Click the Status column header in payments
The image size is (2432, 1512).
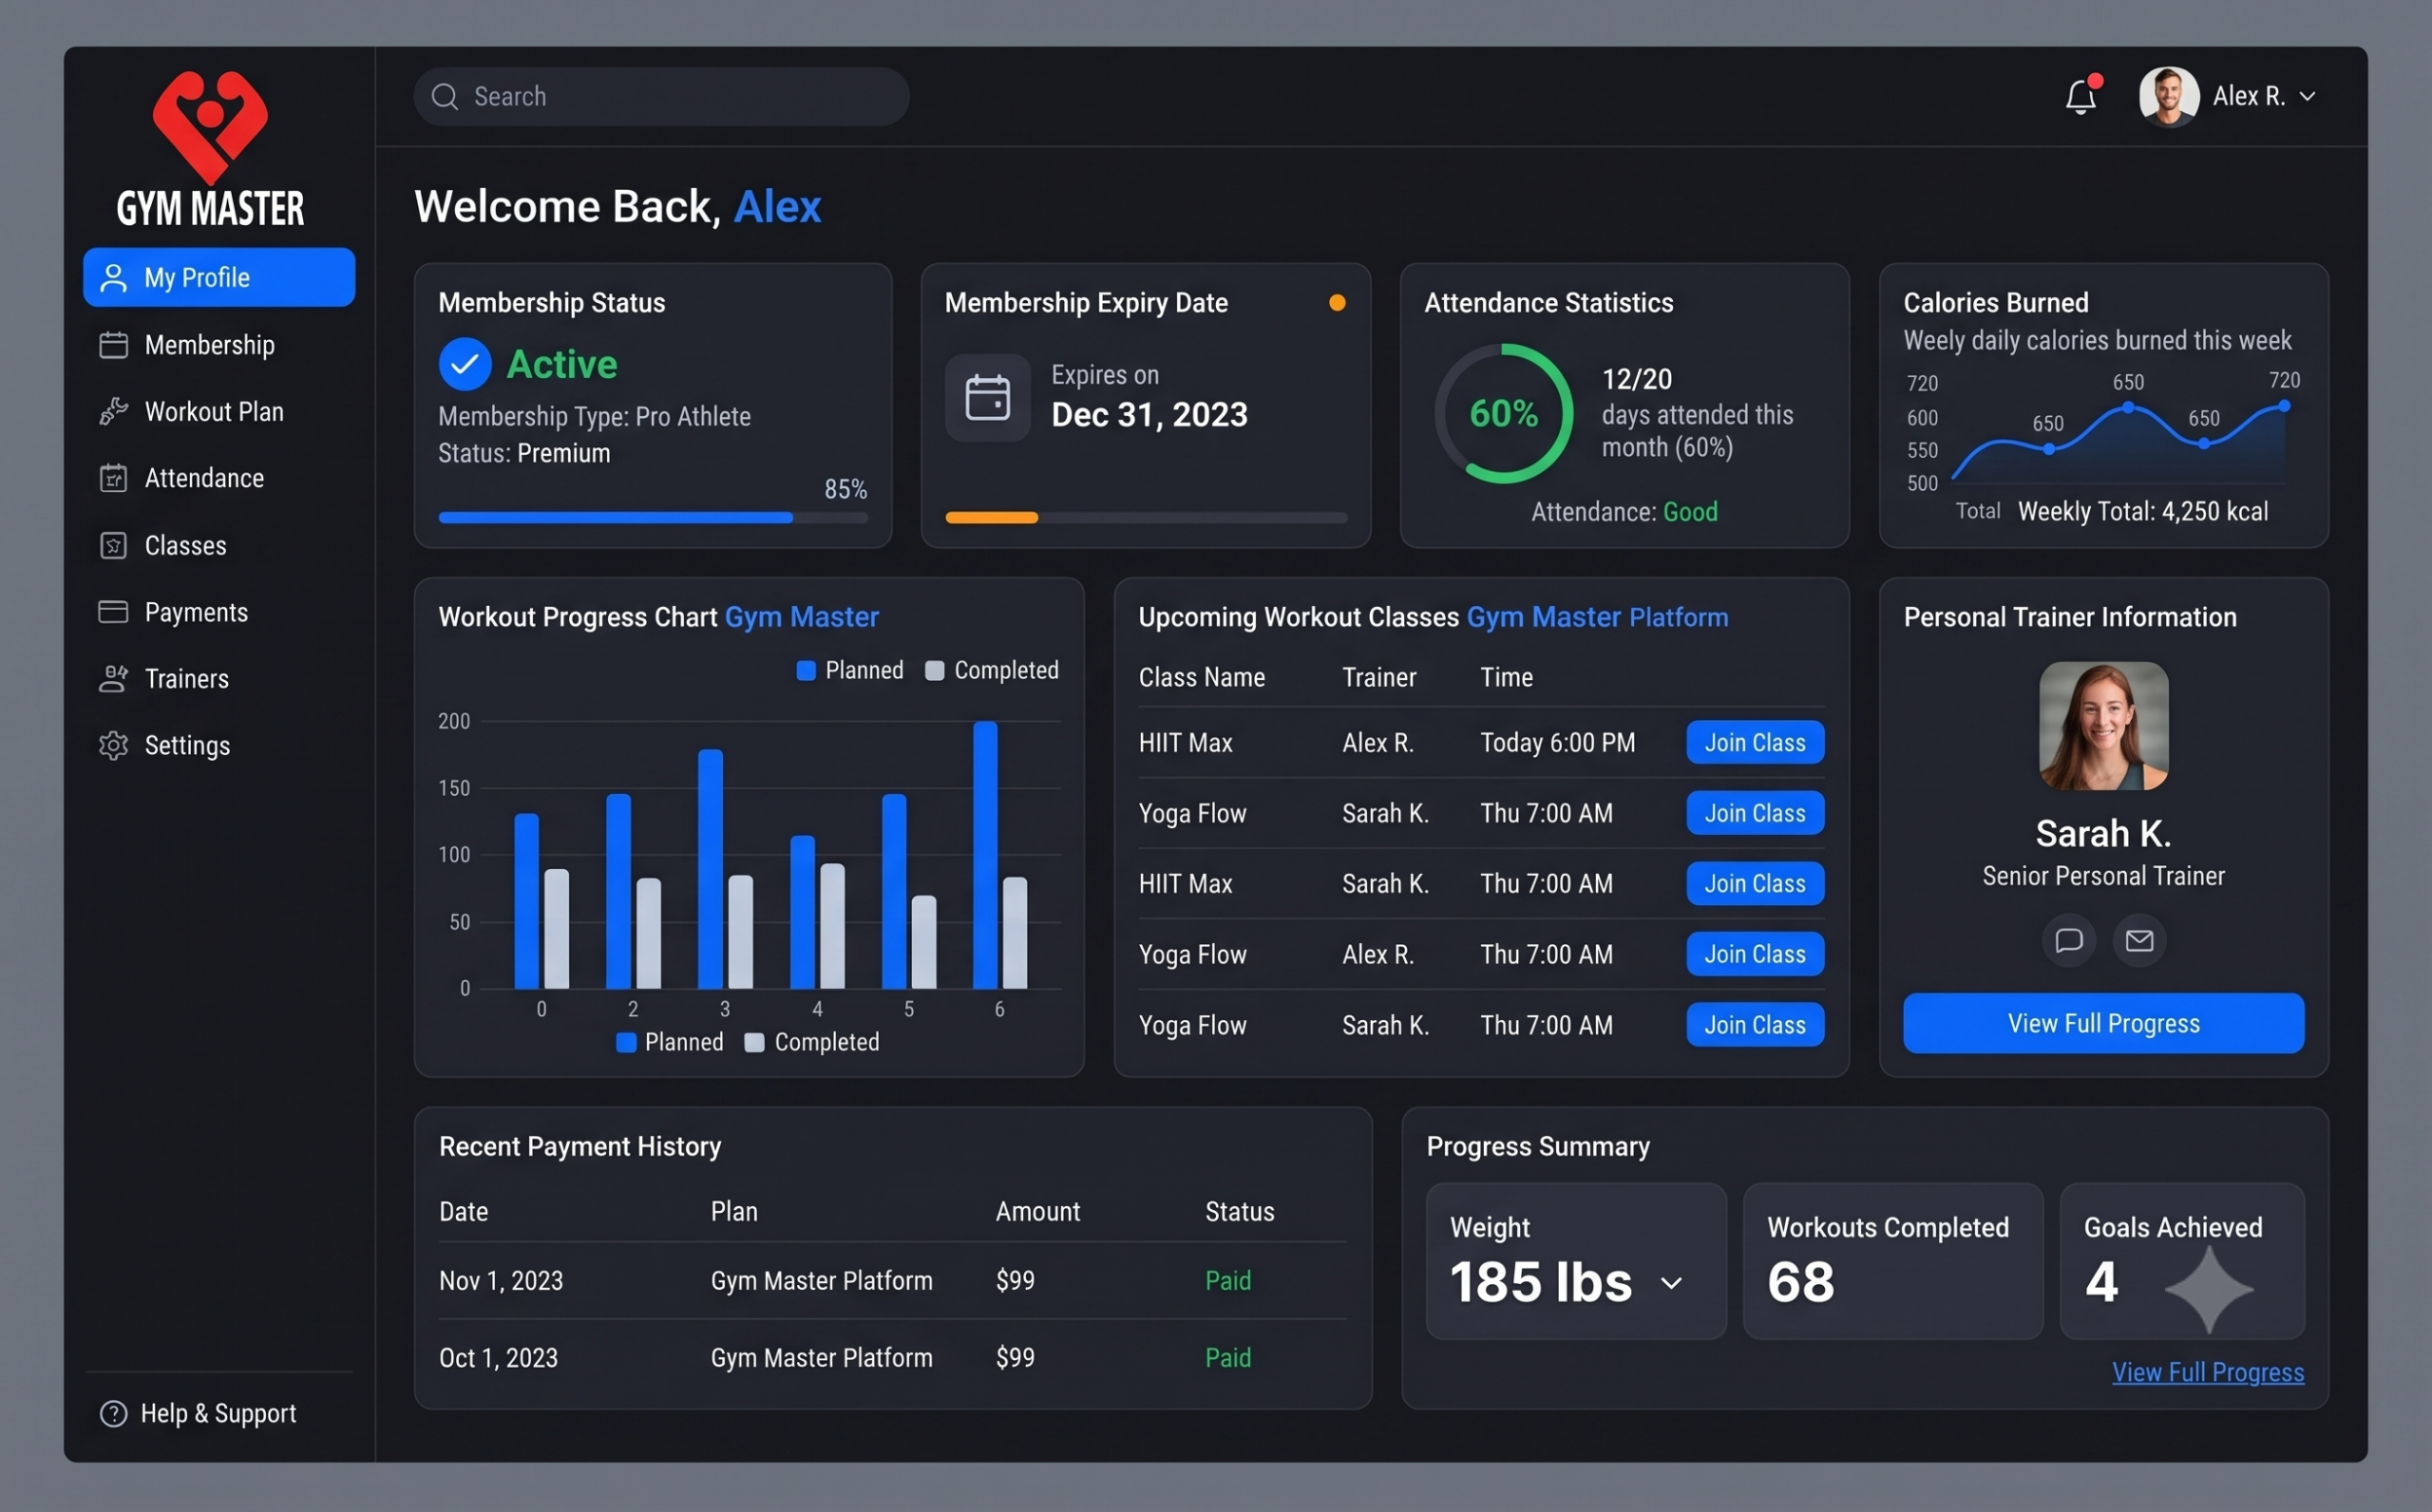(1240, 1212)
